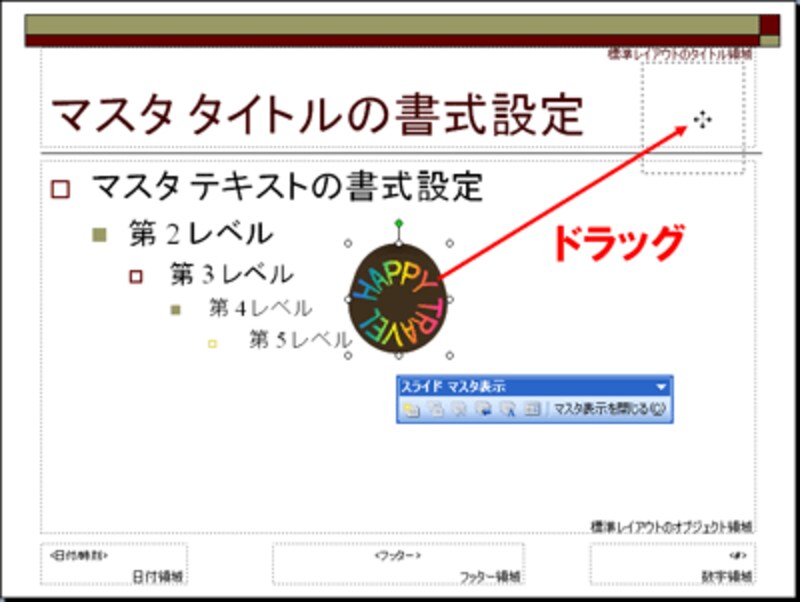Click the hollow square bullet of マスタ テキスト
This screenshot has height=602, width=800.
60,189
